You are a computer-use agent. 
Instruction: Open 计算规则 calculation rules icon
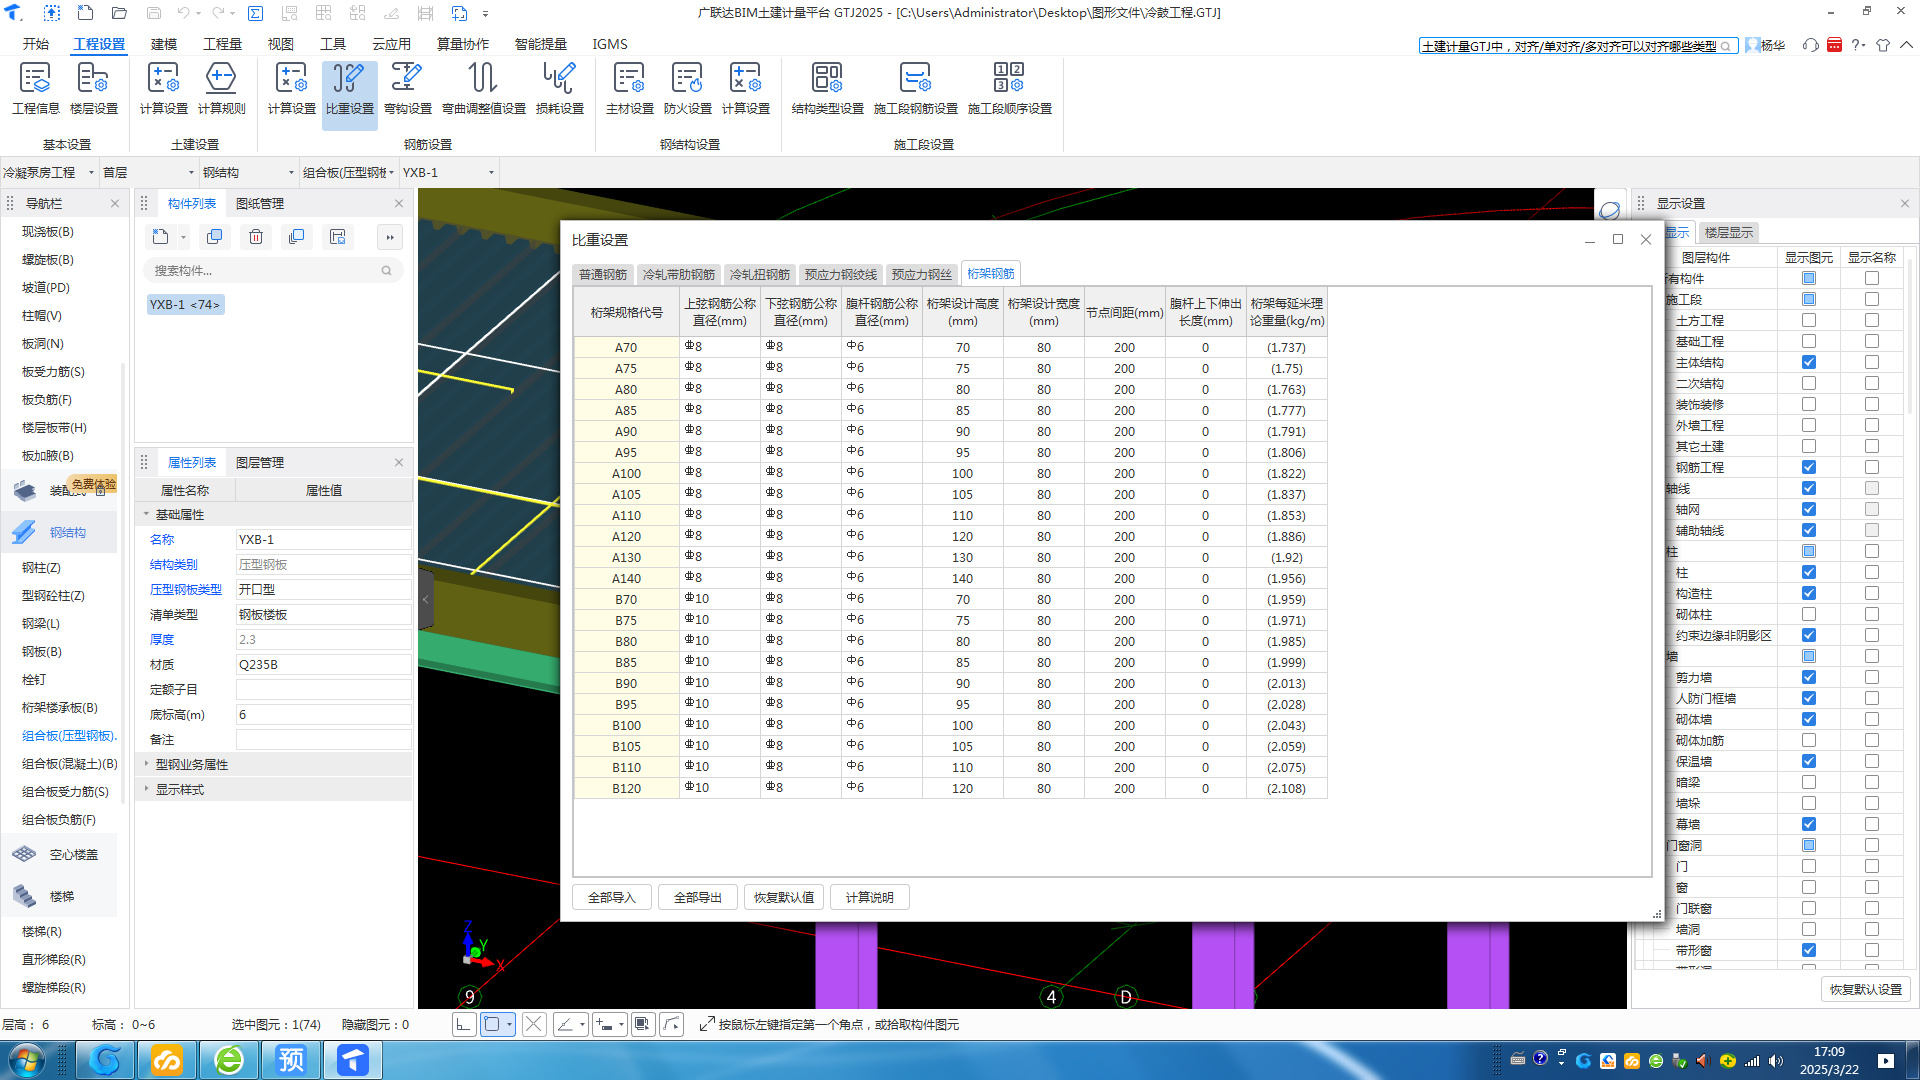[221, 88]
